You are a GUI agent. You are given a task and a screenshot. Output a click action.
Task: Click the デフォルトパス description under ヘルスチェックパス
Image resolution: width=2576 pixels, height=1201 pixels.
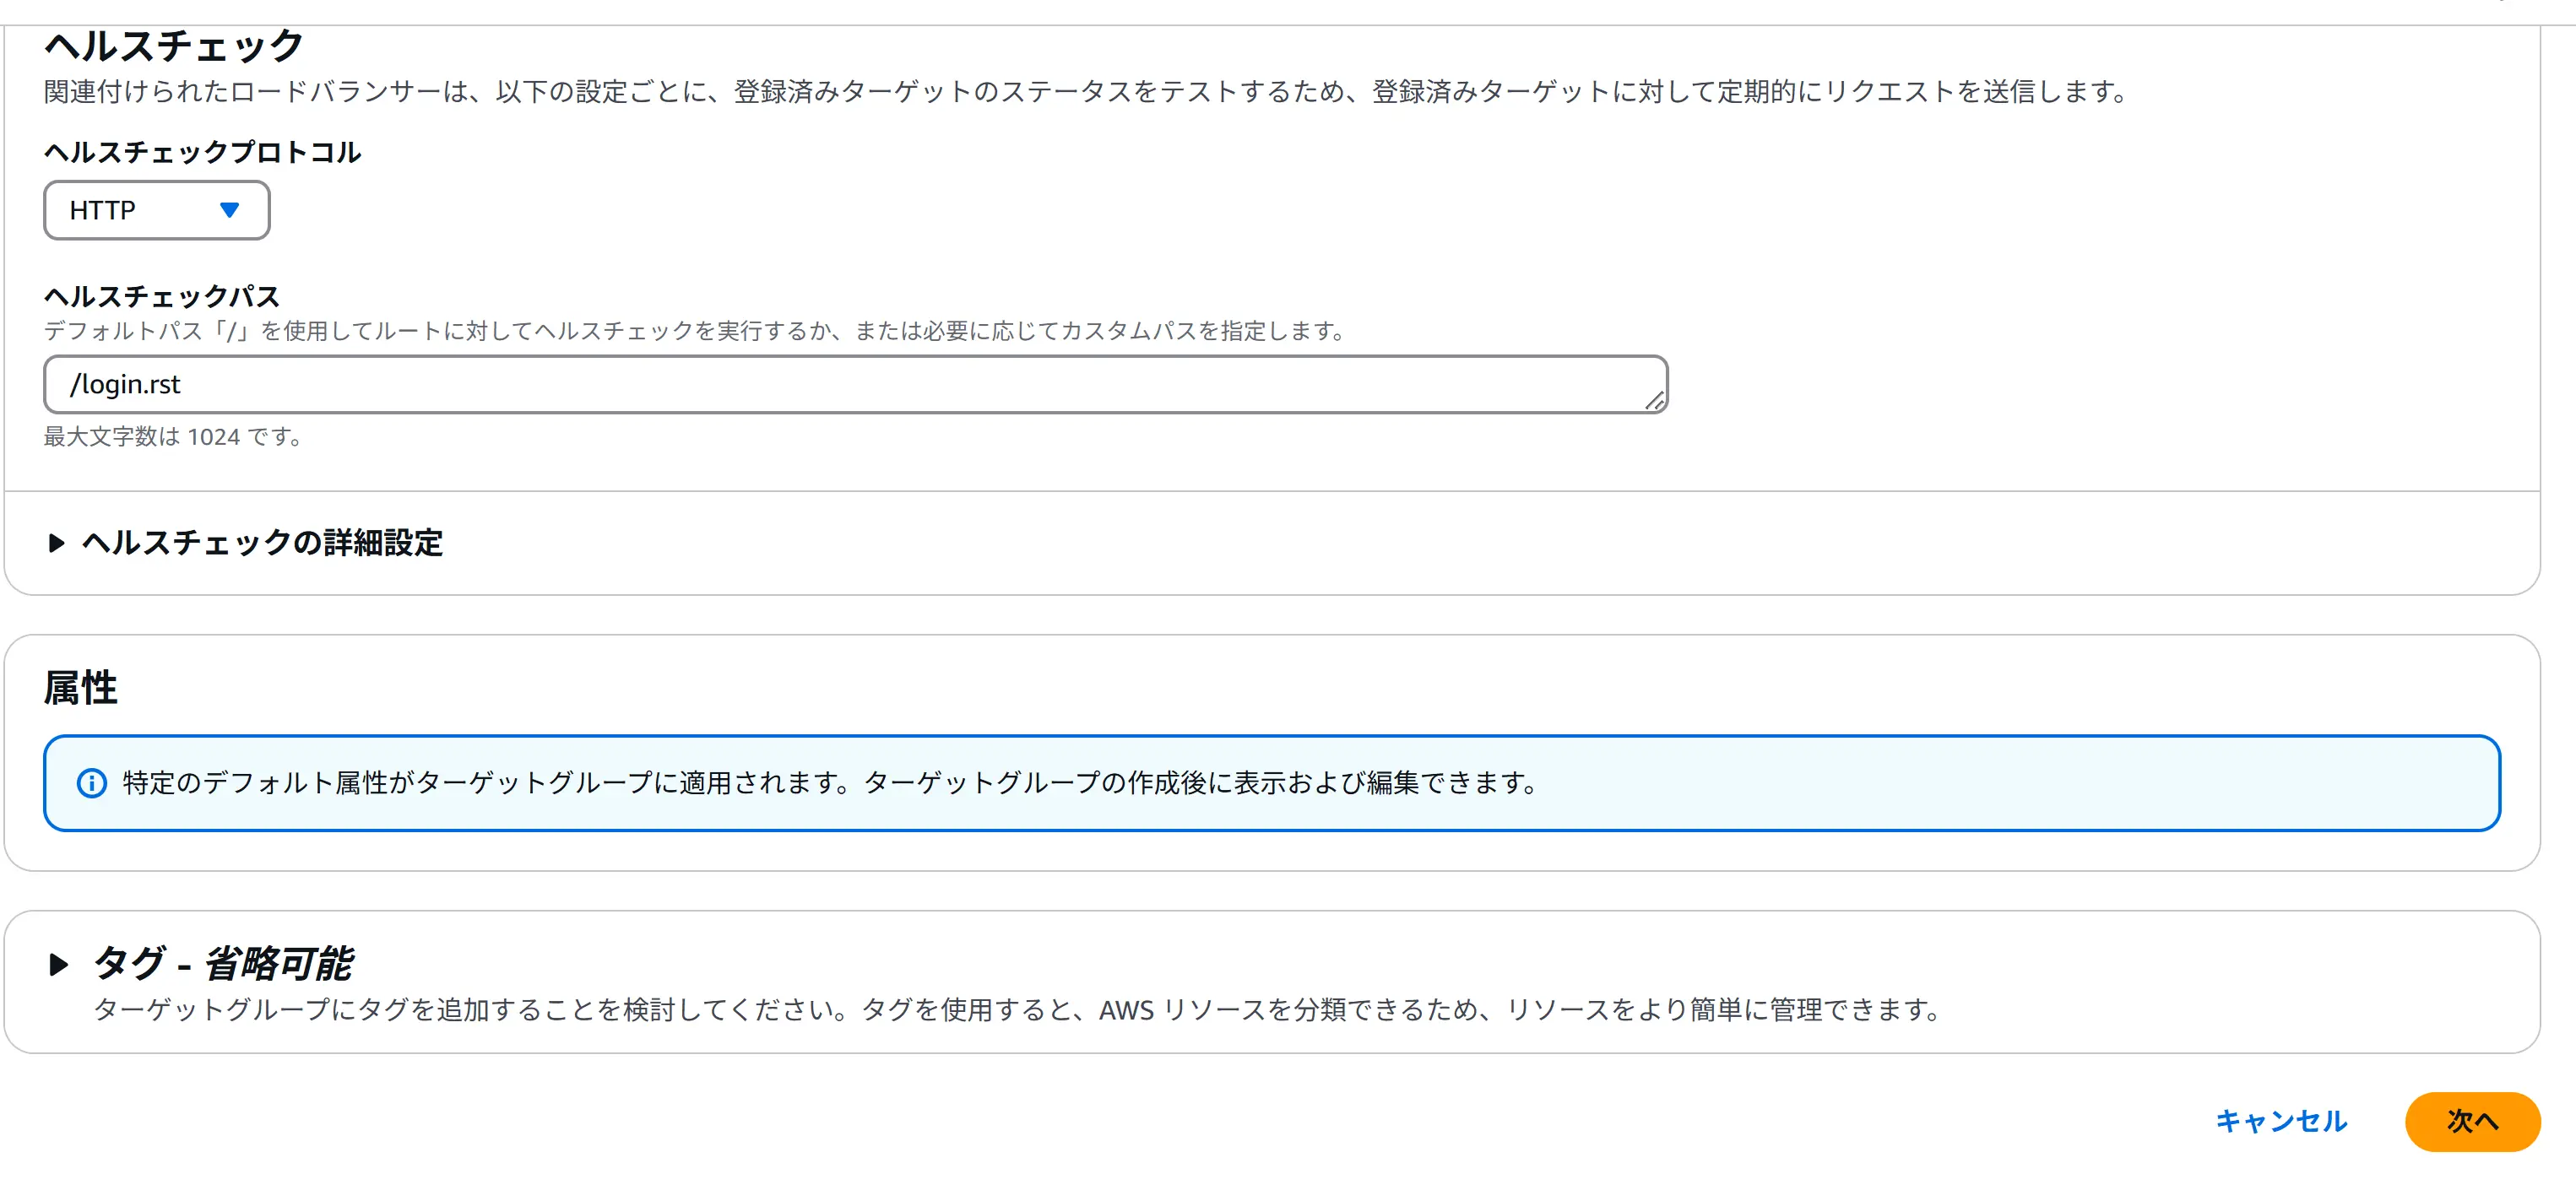click(694, 331)
